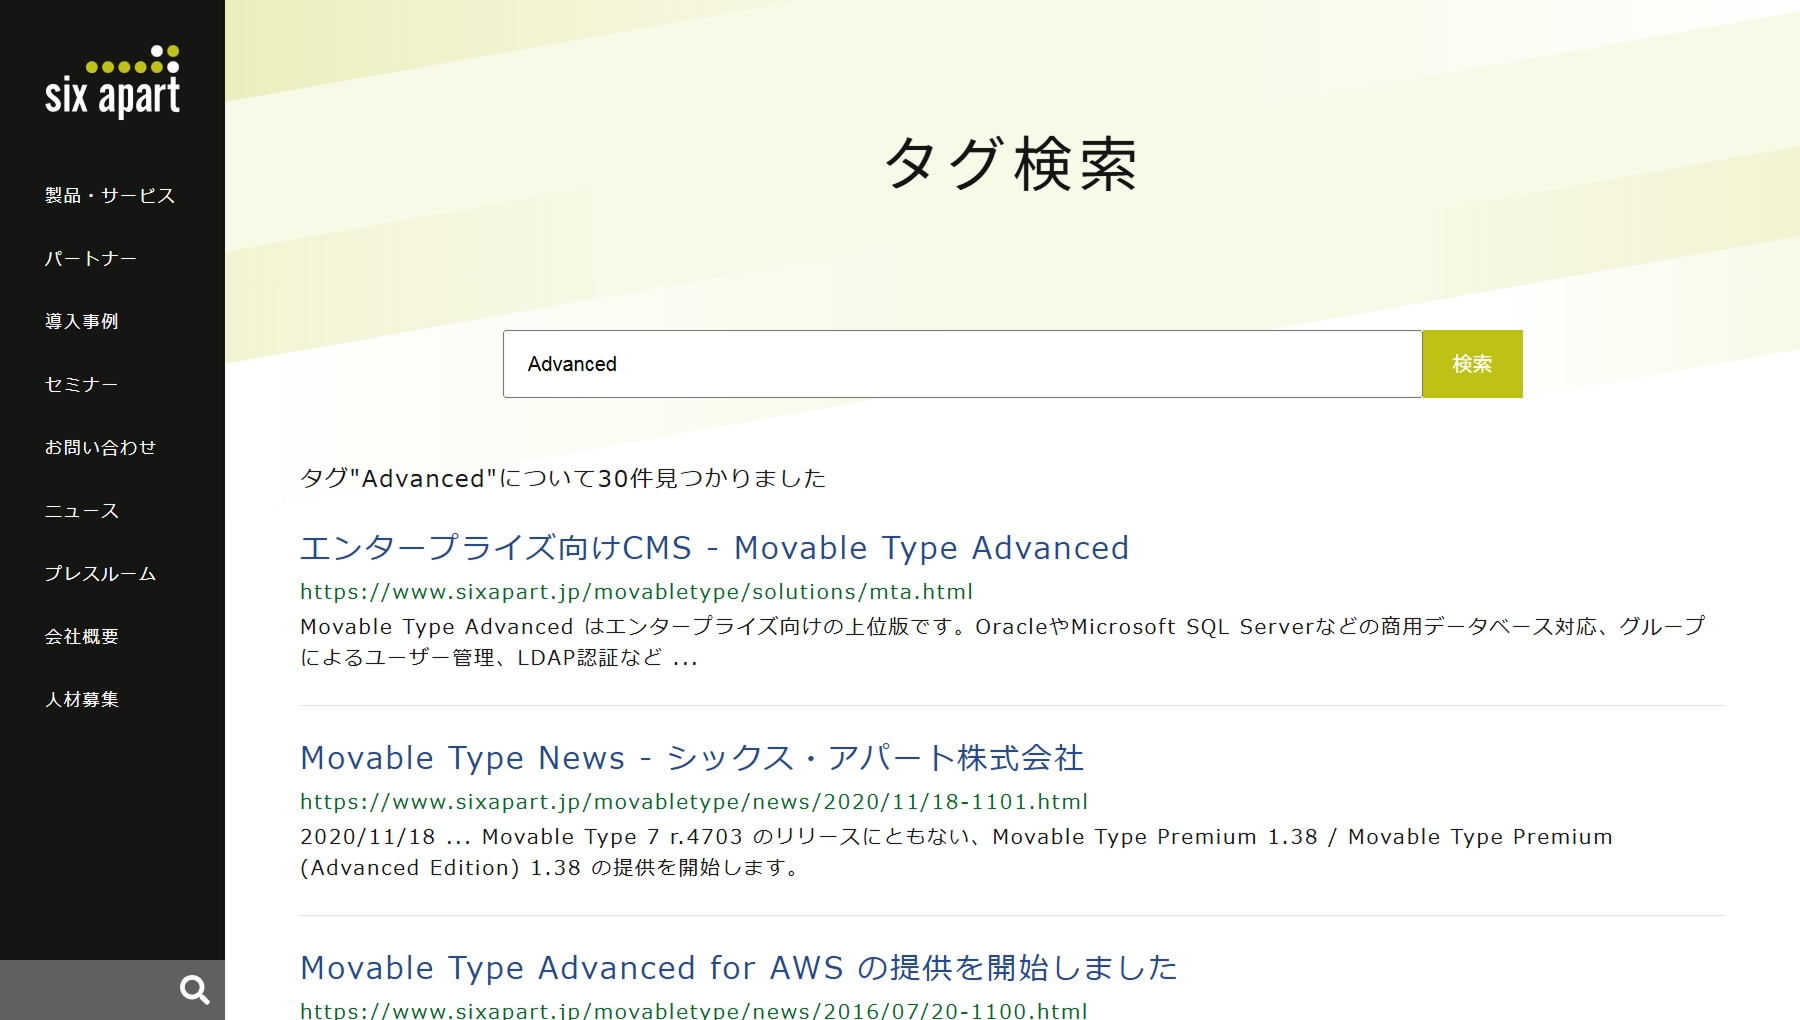Viewport: 1800px width, 1020px height.
Task: Go to 導入事例 page
Action: click(82, 322)
